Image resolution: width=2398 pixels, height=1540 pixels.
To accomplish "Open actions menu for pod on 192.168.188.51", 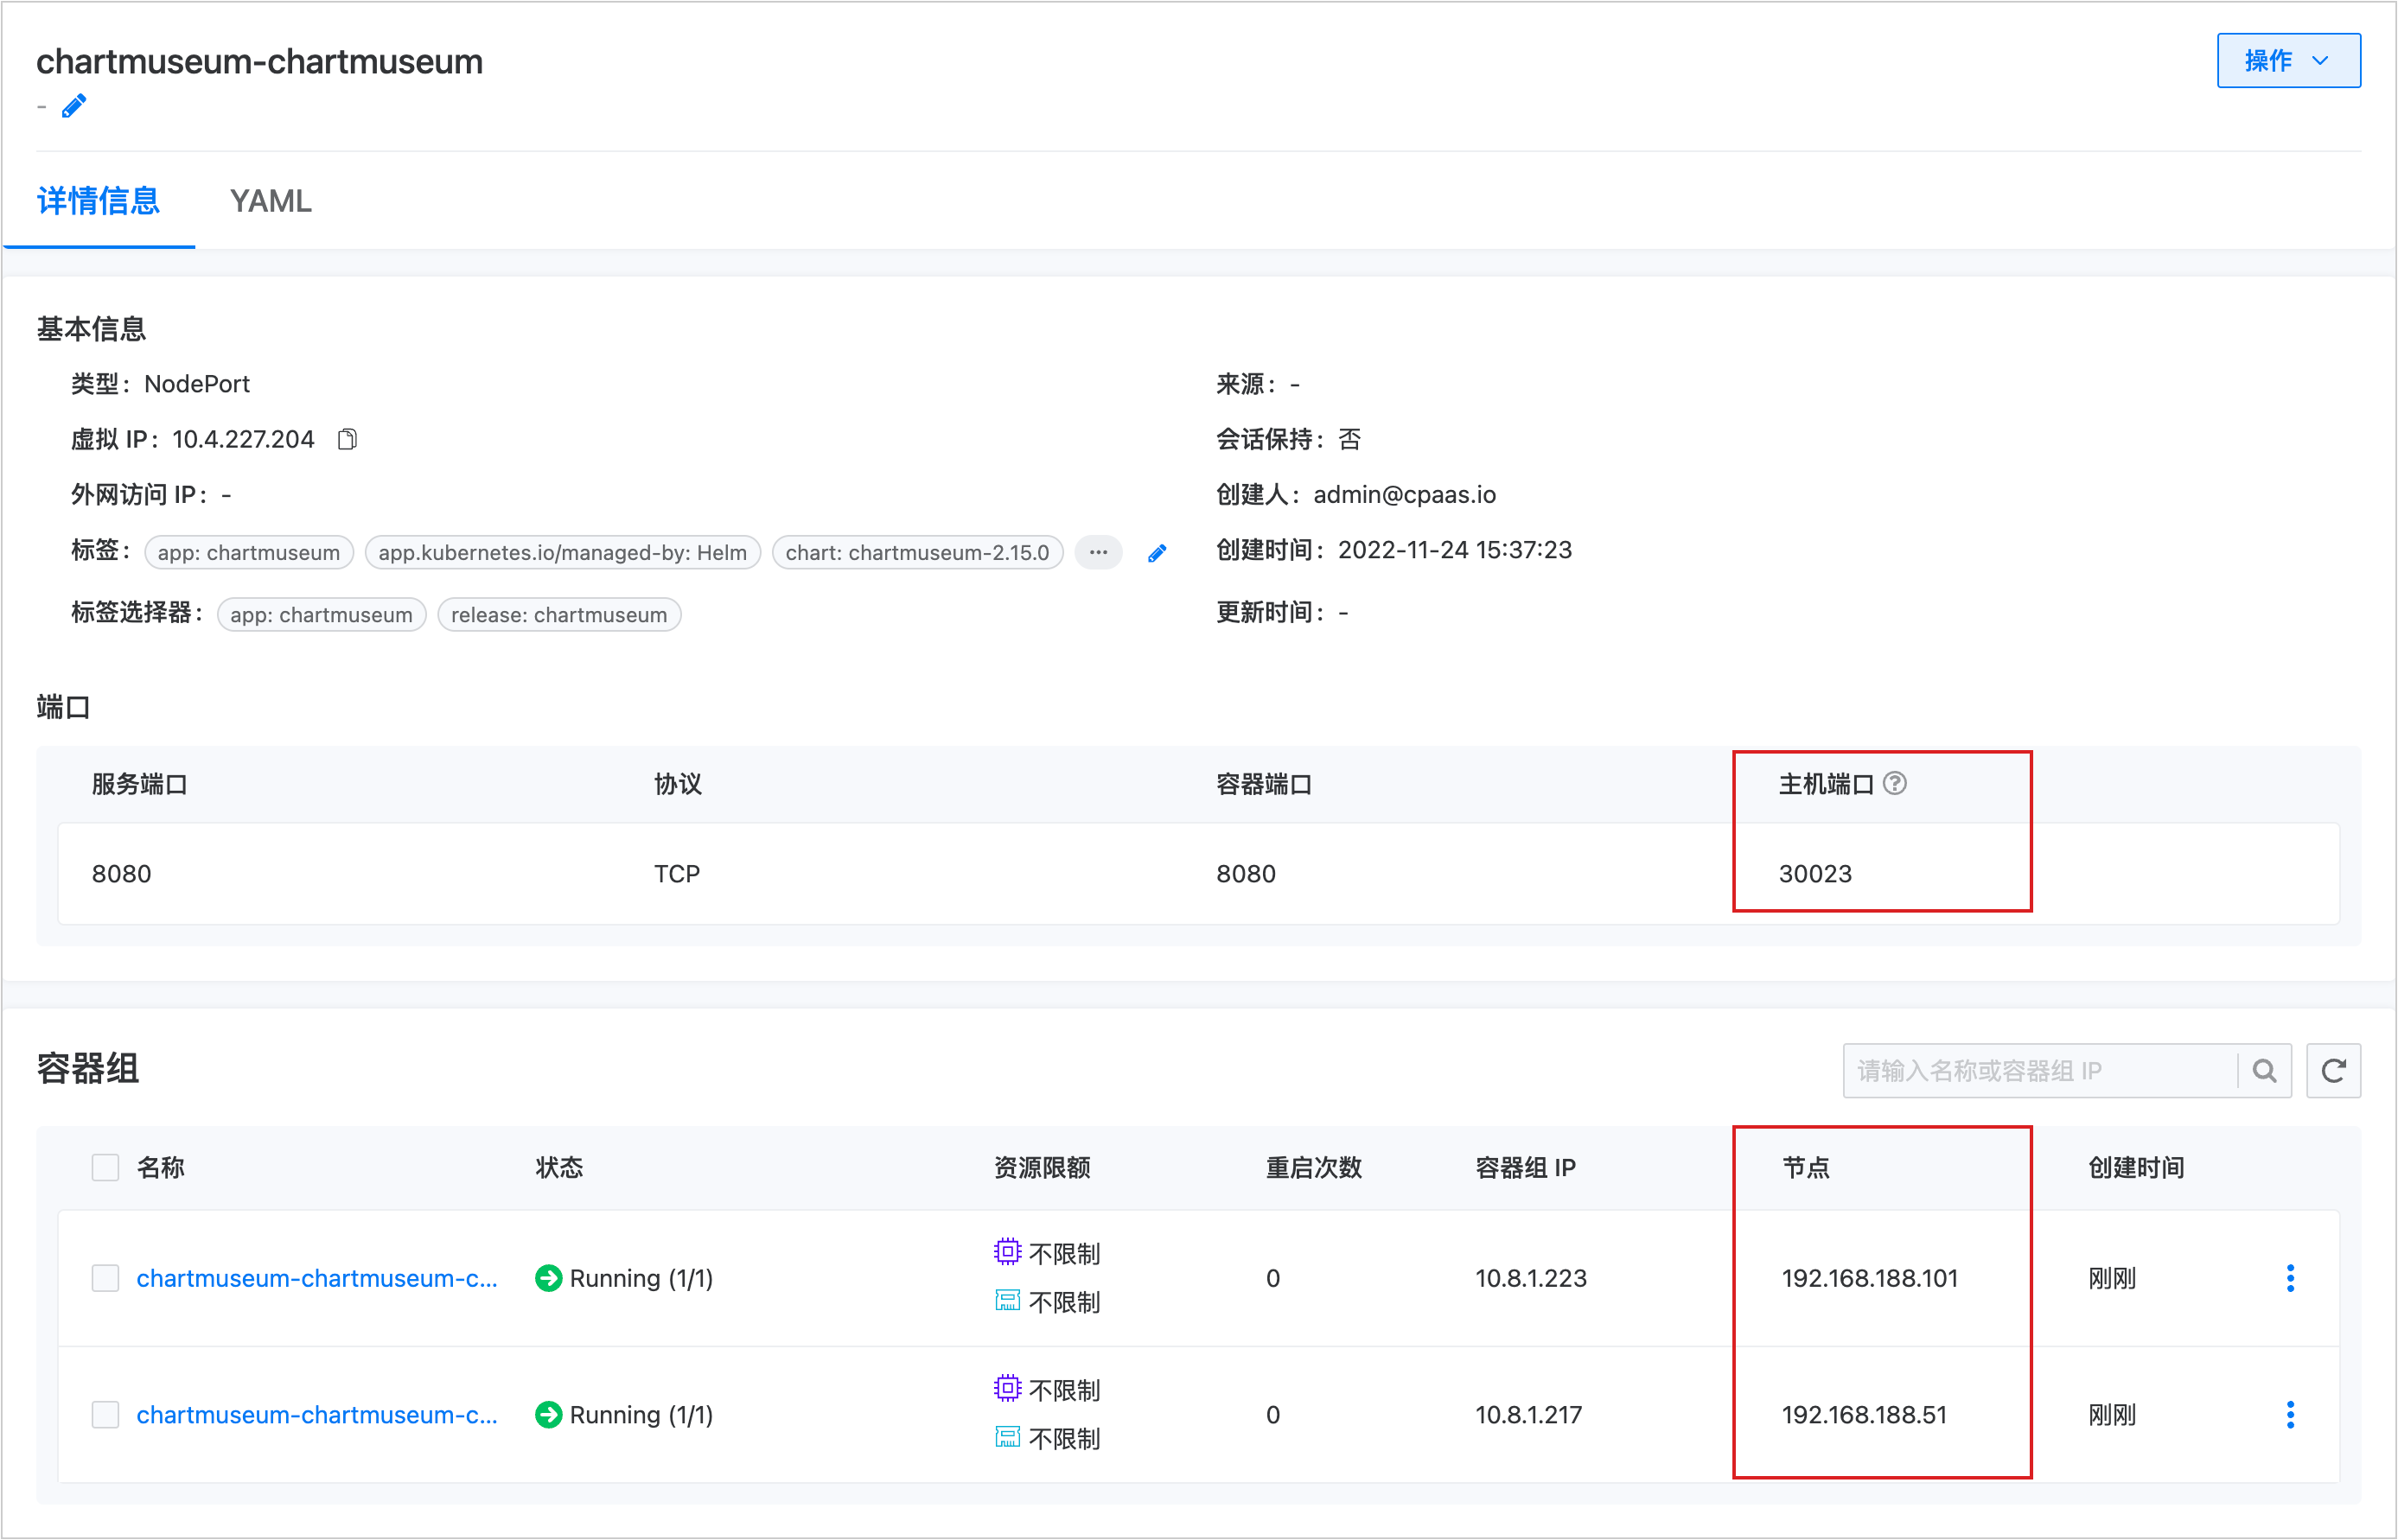I will (x=2290, y=1415).
